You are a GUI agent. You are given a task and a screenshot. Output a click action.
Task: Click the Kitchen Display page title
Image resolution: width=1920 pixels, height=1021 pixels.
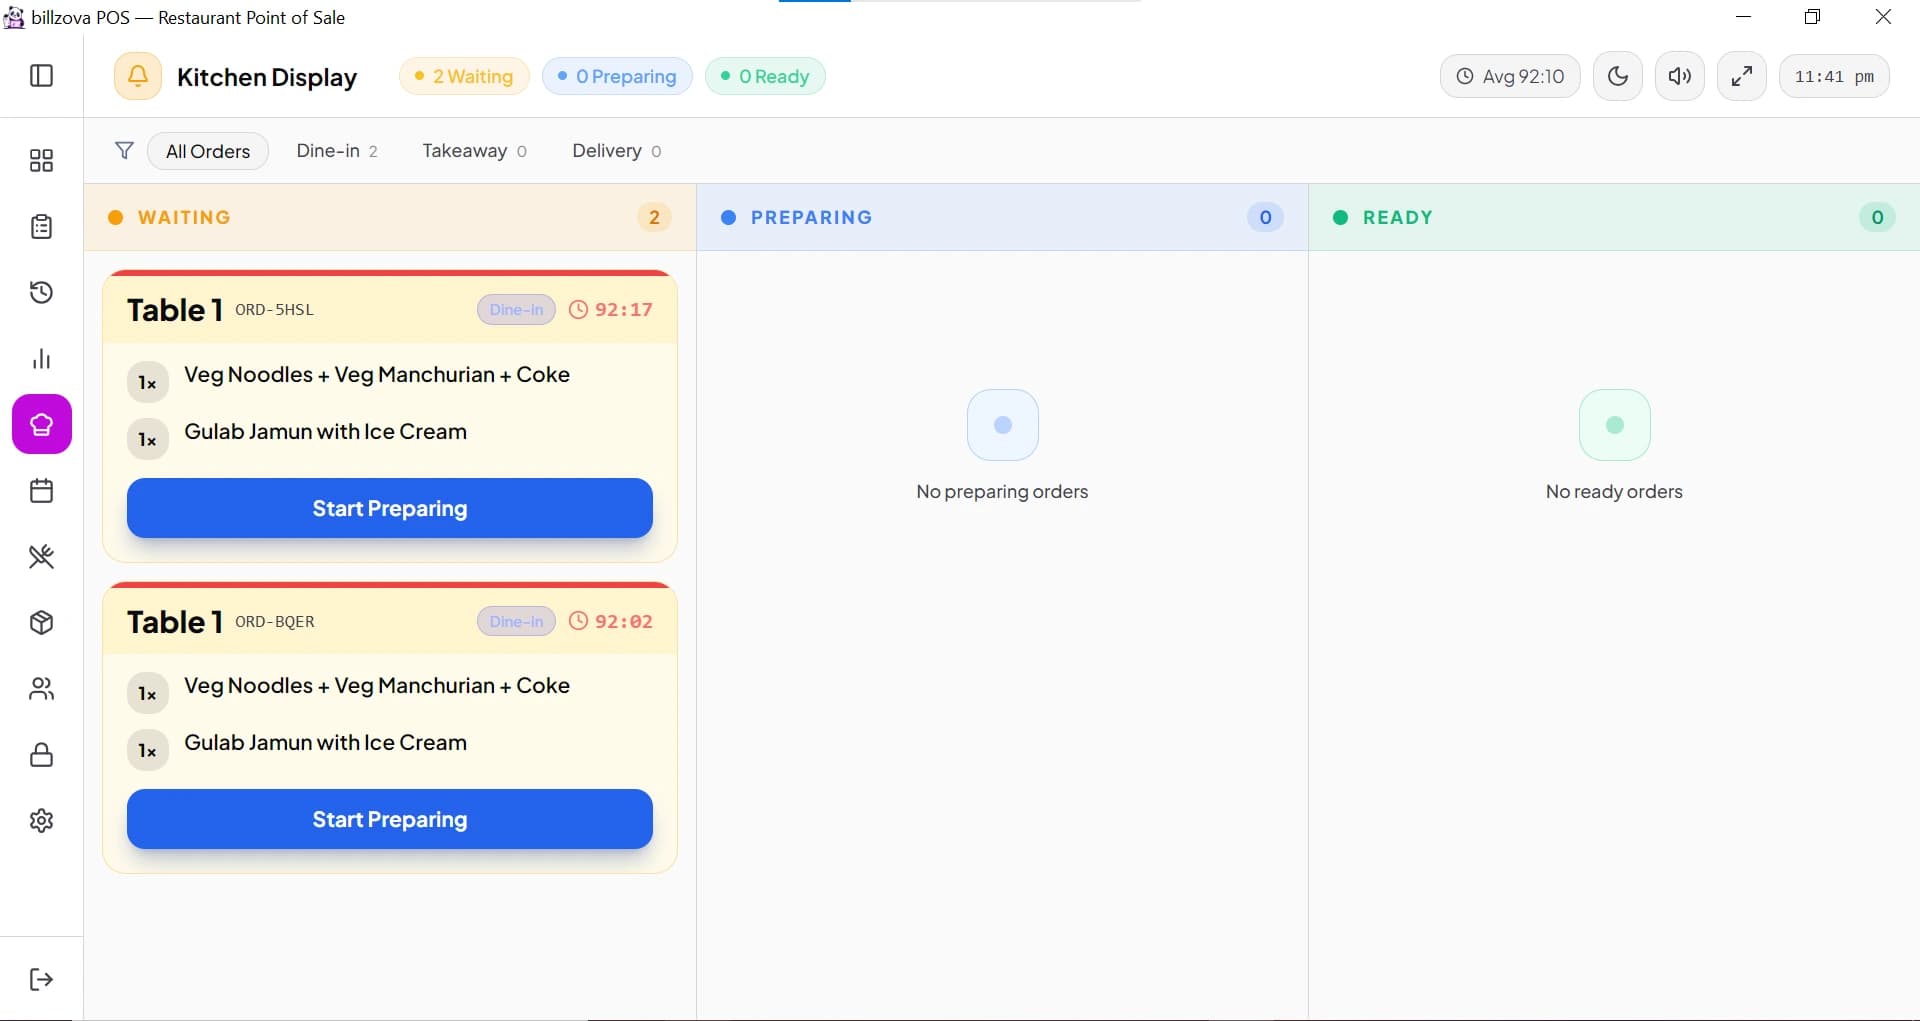tap(267, 77)
